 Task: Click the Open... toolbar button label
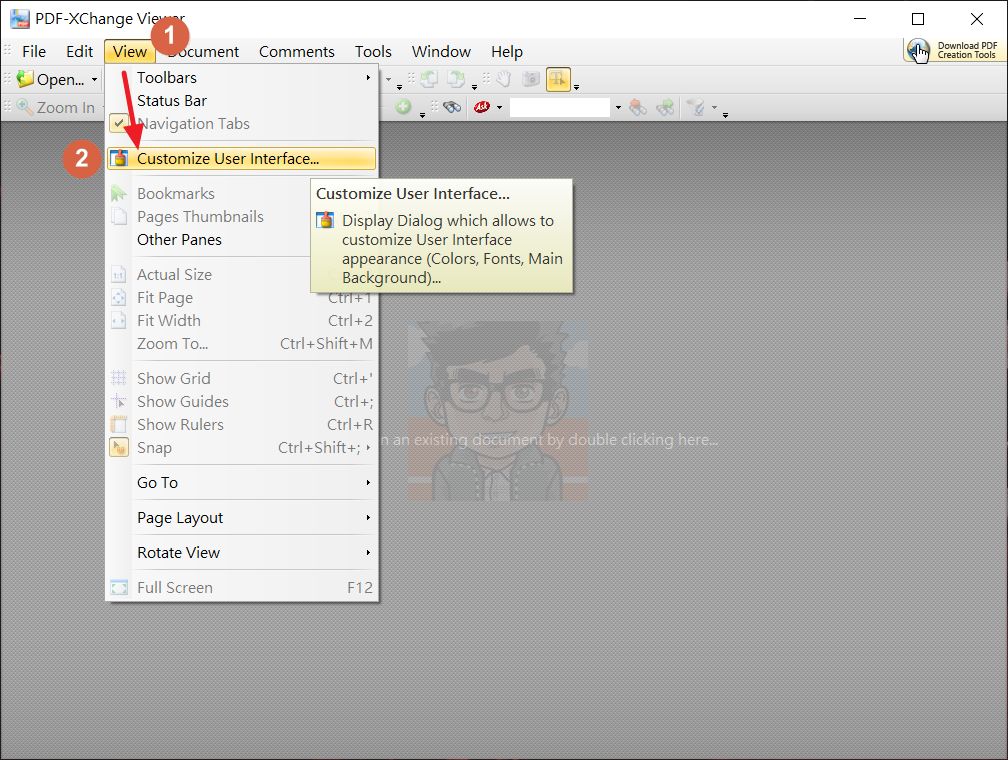(x=60, y=80)
